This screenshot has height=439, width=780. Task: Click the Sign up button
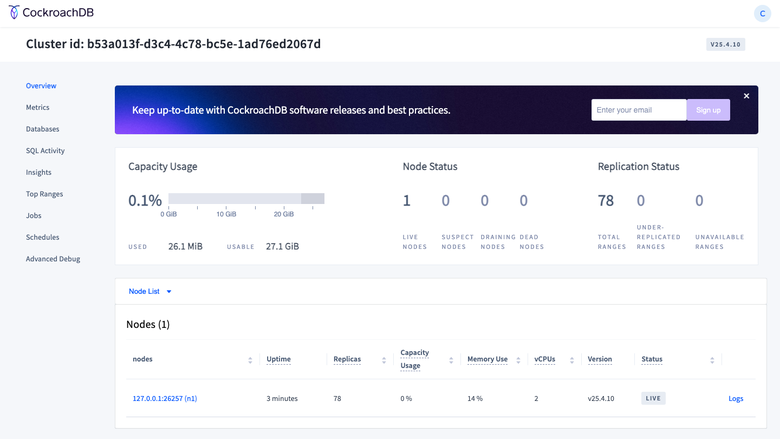click(x=708, y=110)
